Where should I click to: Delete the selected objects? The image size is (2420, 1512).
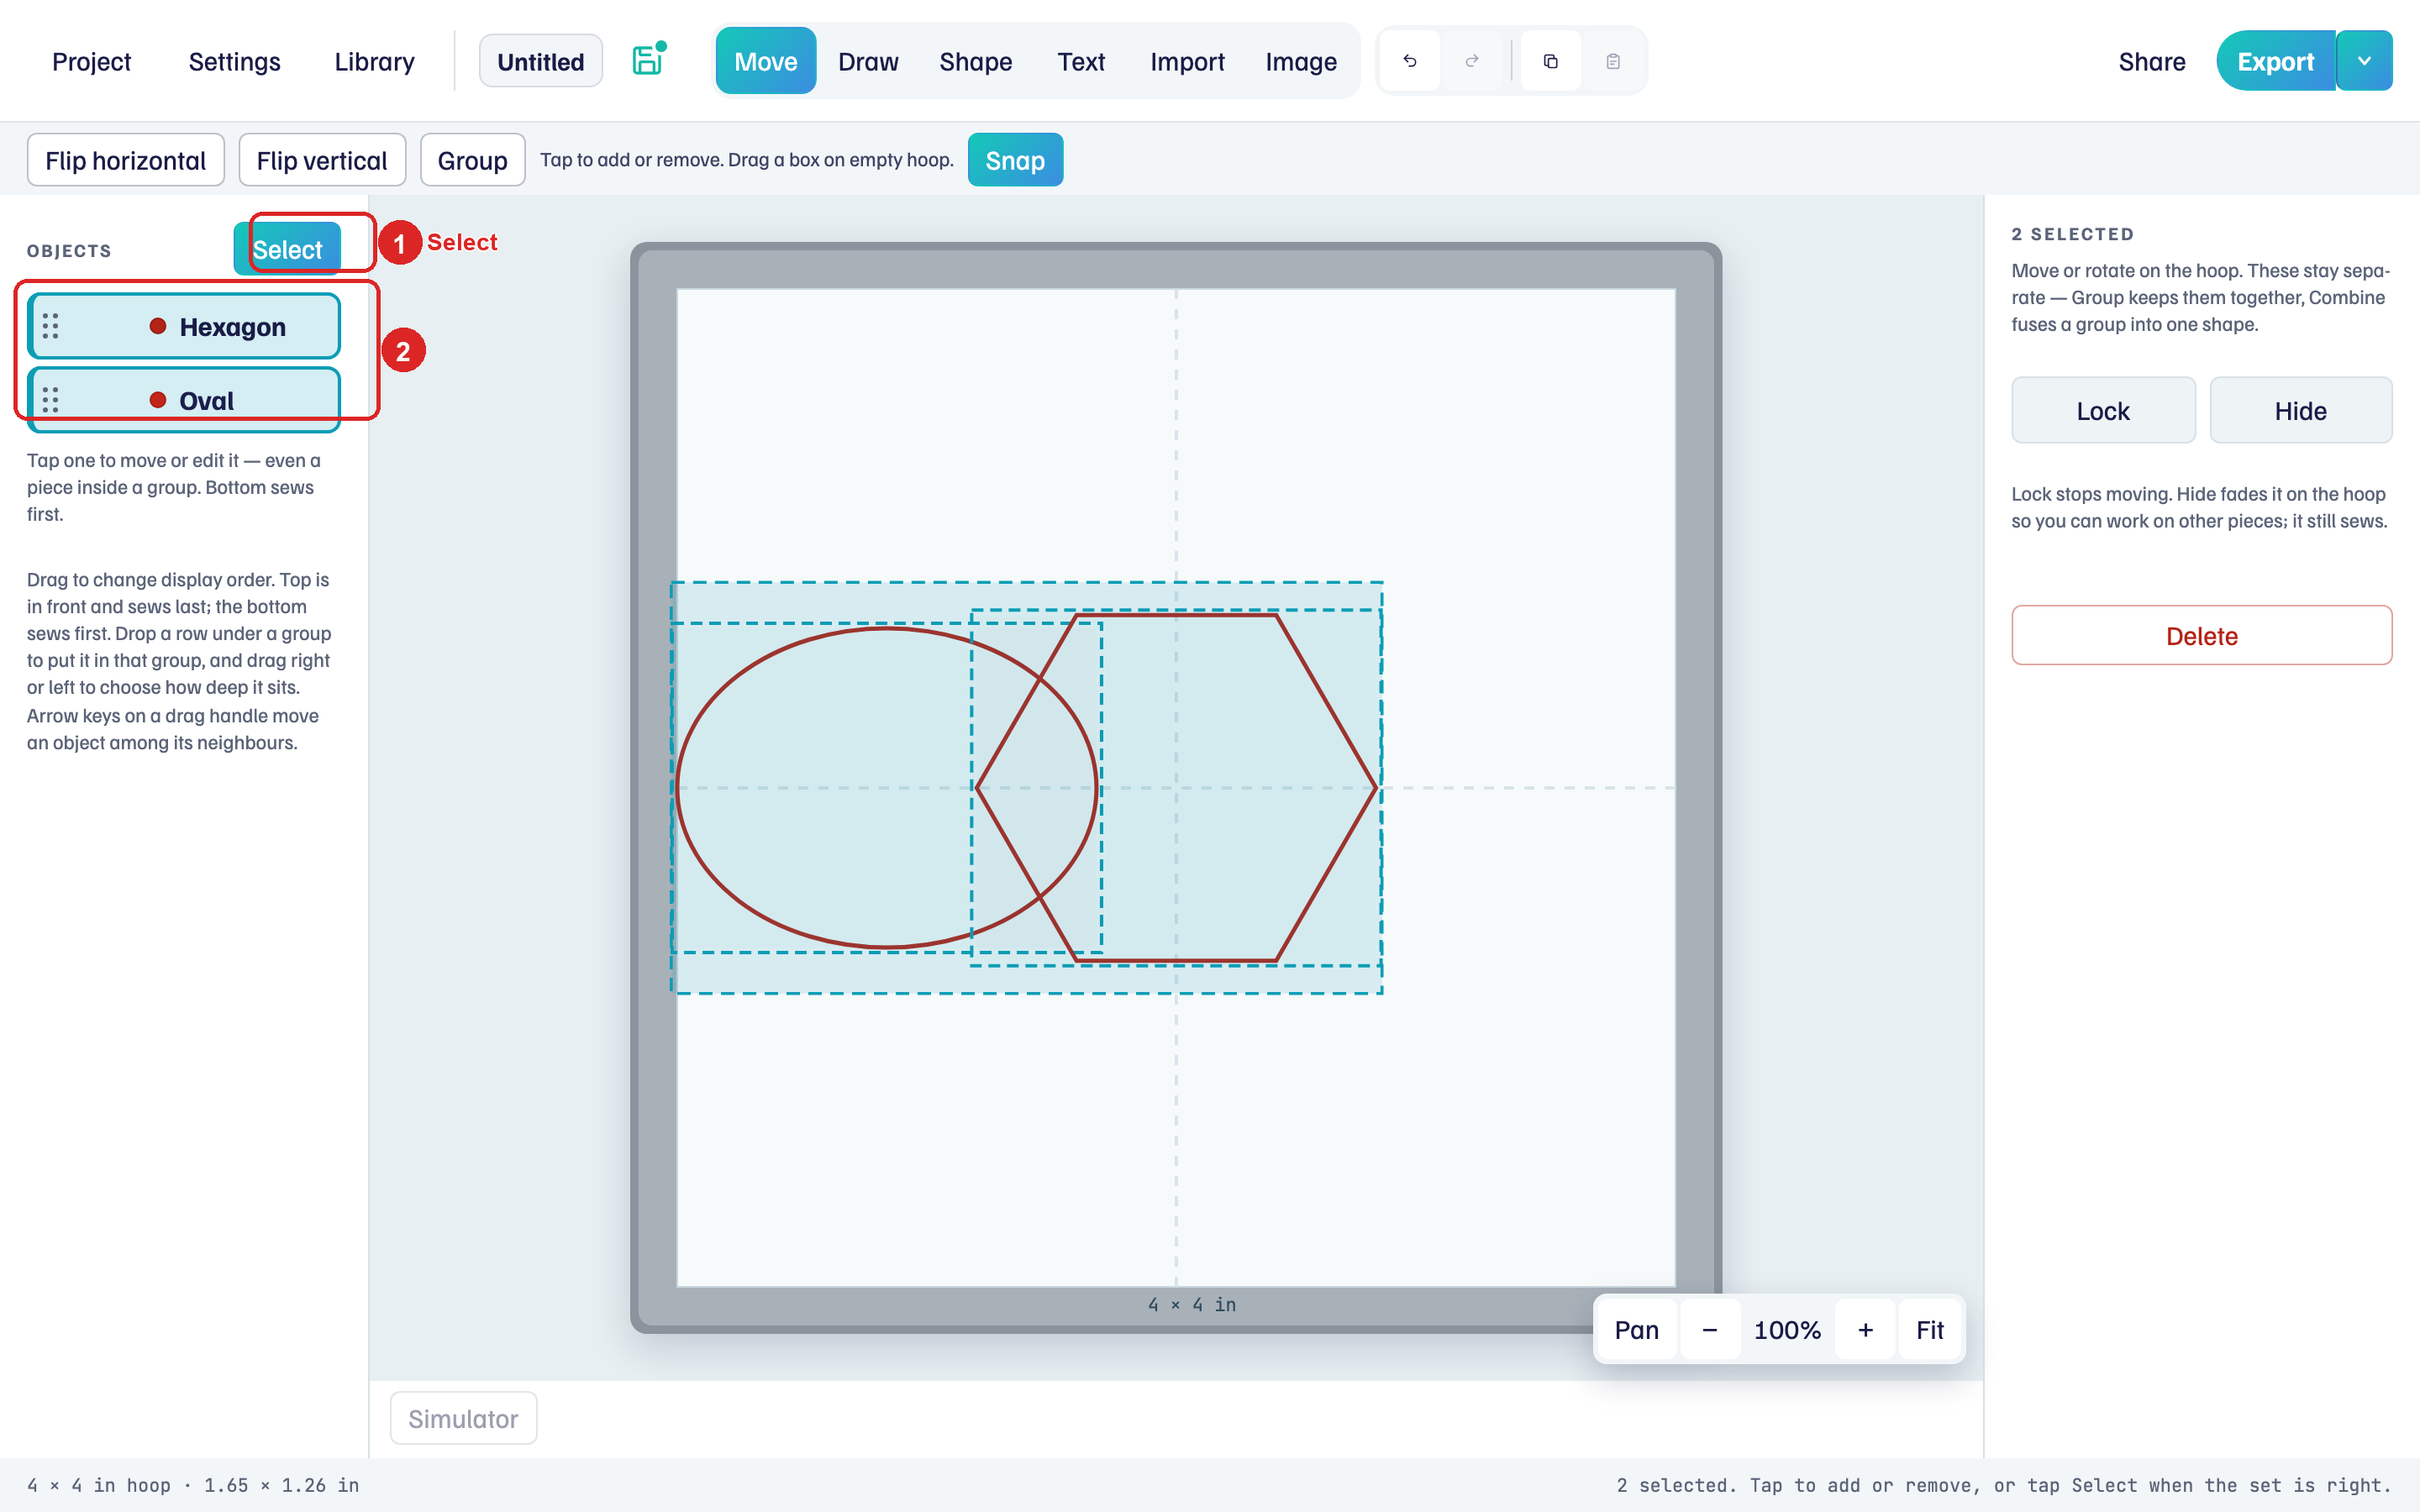click(x=2201, y=635)
